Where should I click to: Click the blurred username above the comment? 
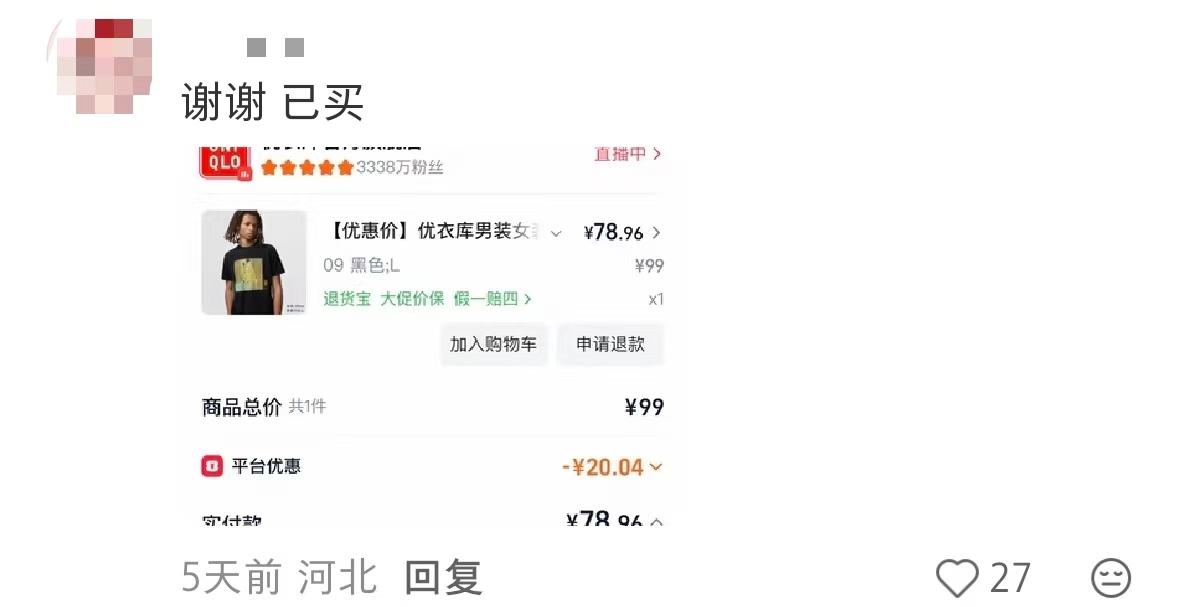275,47
